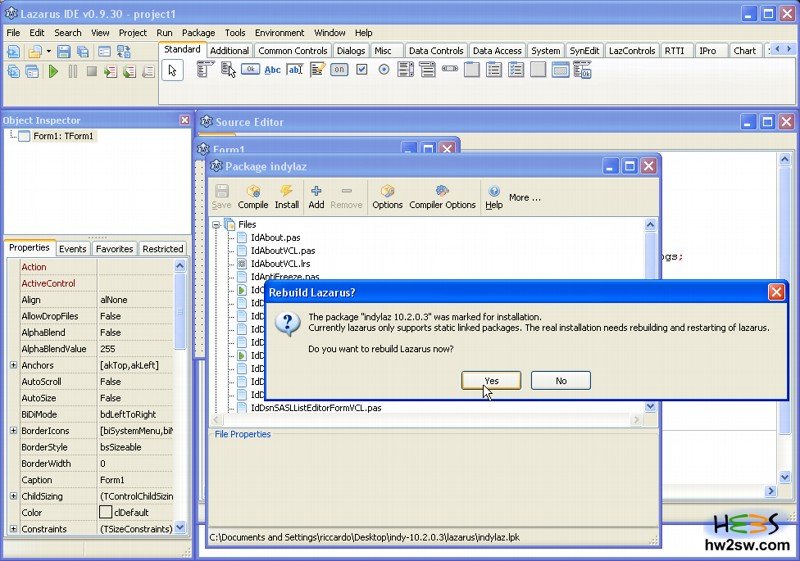Click More ... in package toolbar

coord(524,197)
